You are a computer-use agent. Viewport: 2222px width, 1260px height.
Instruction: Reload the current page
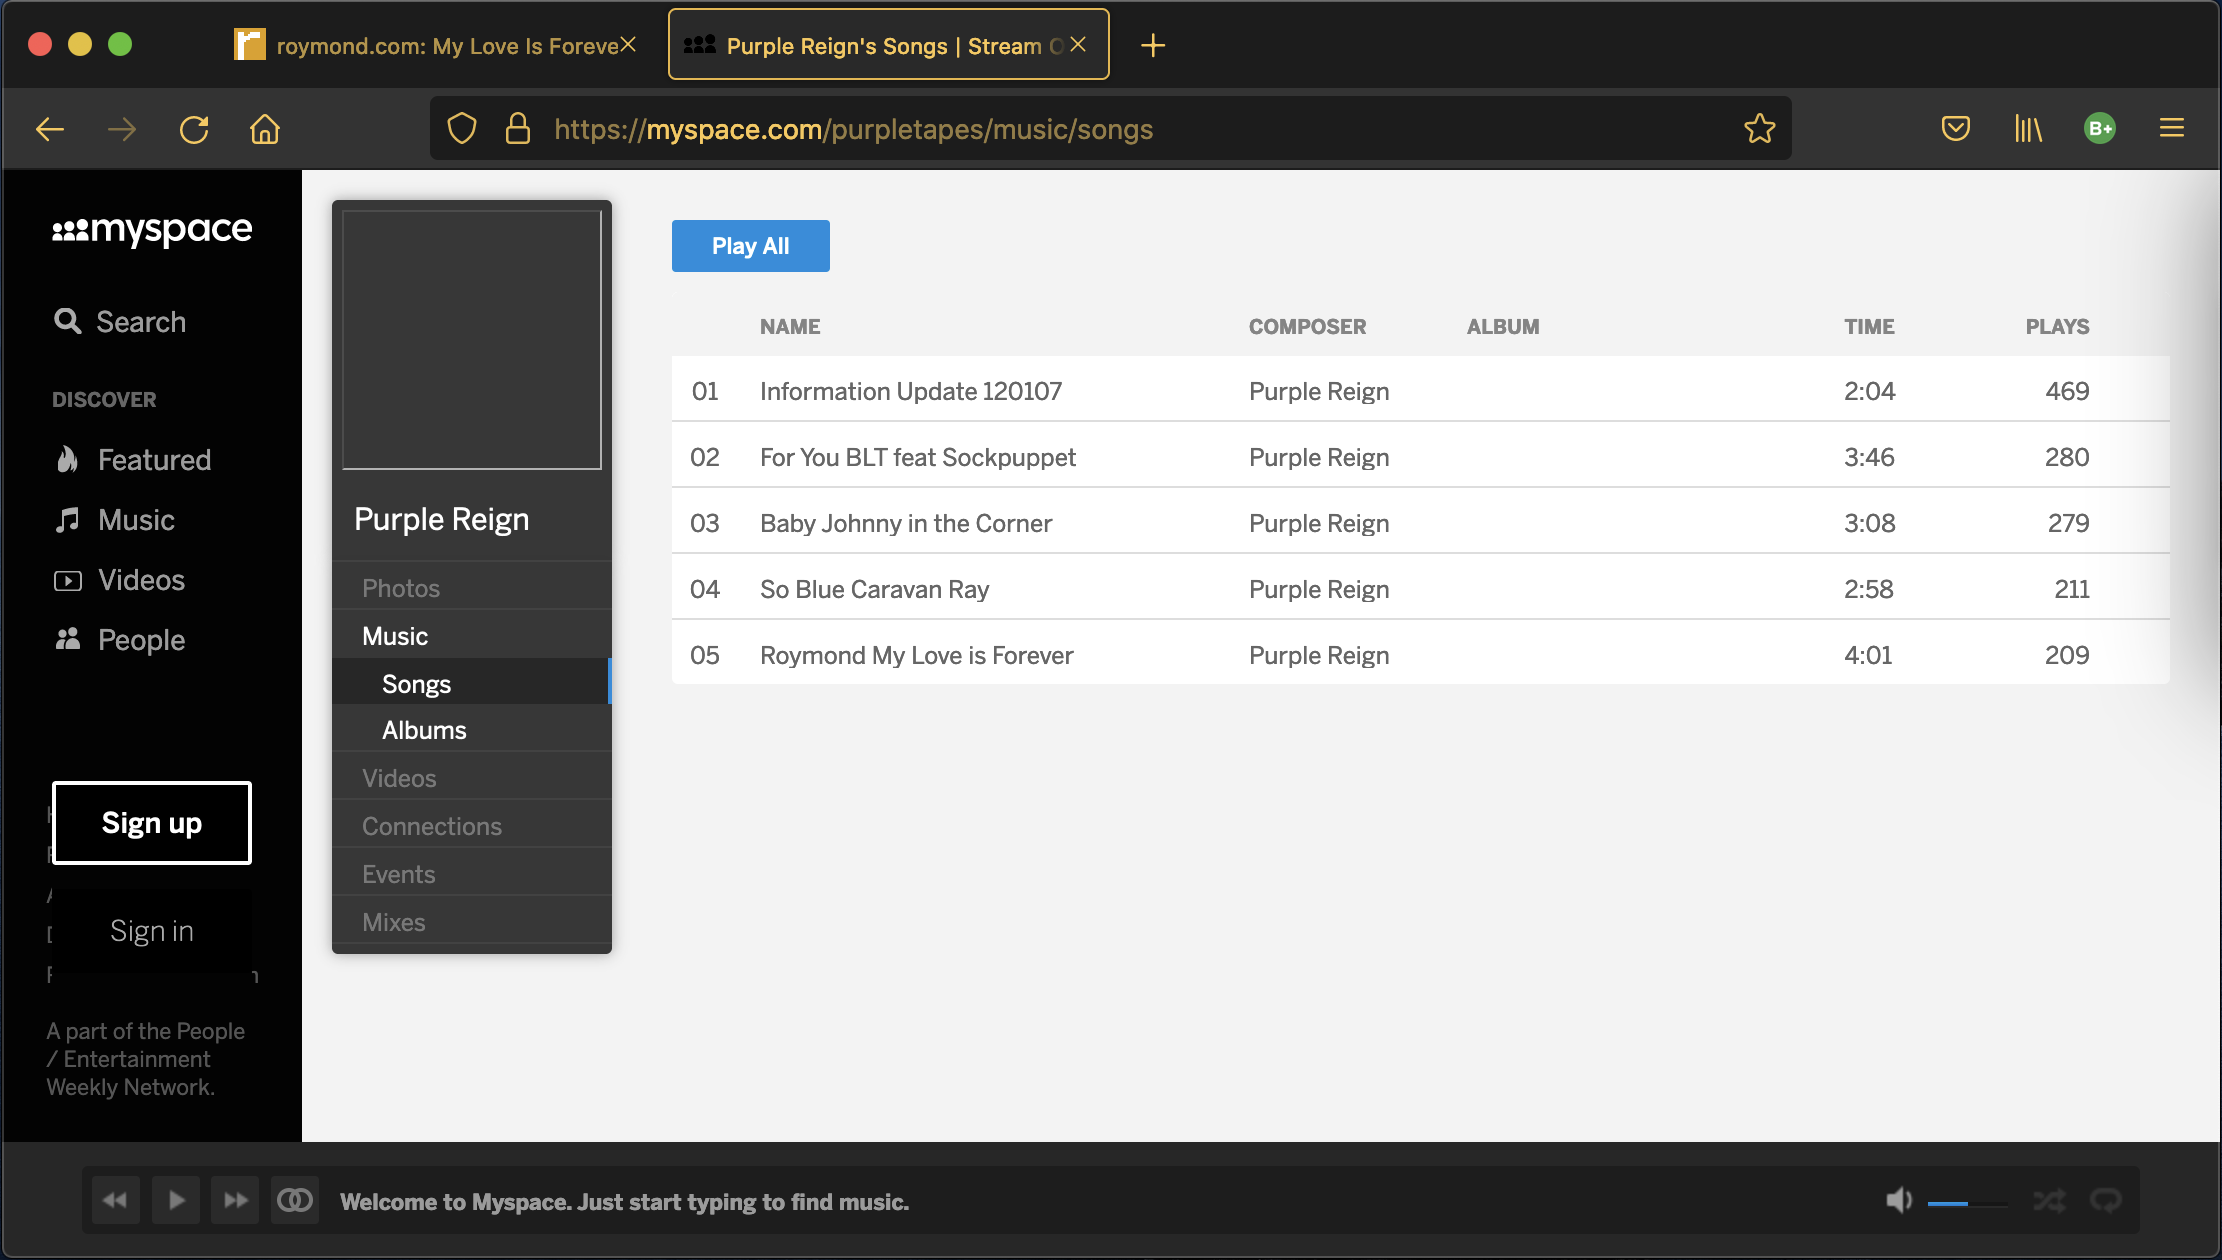click(x=194, y=129)
